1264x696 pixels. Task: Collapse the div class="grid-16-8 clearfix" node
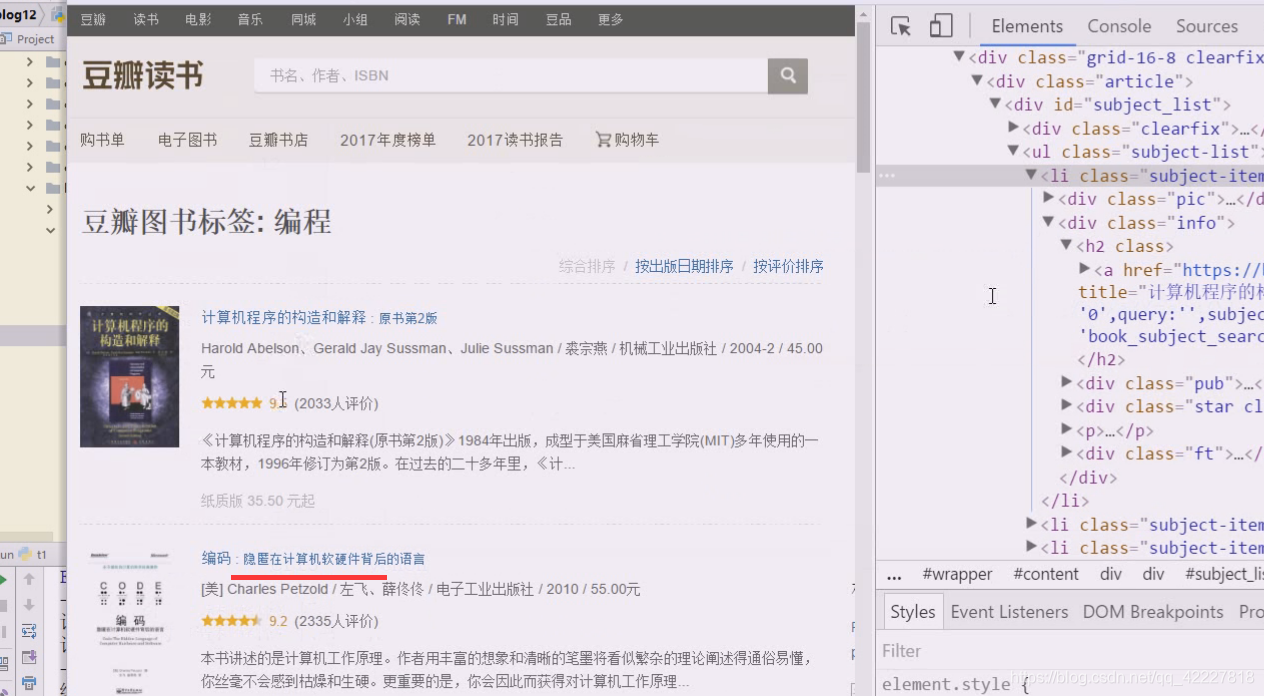(x=958, y=57)
